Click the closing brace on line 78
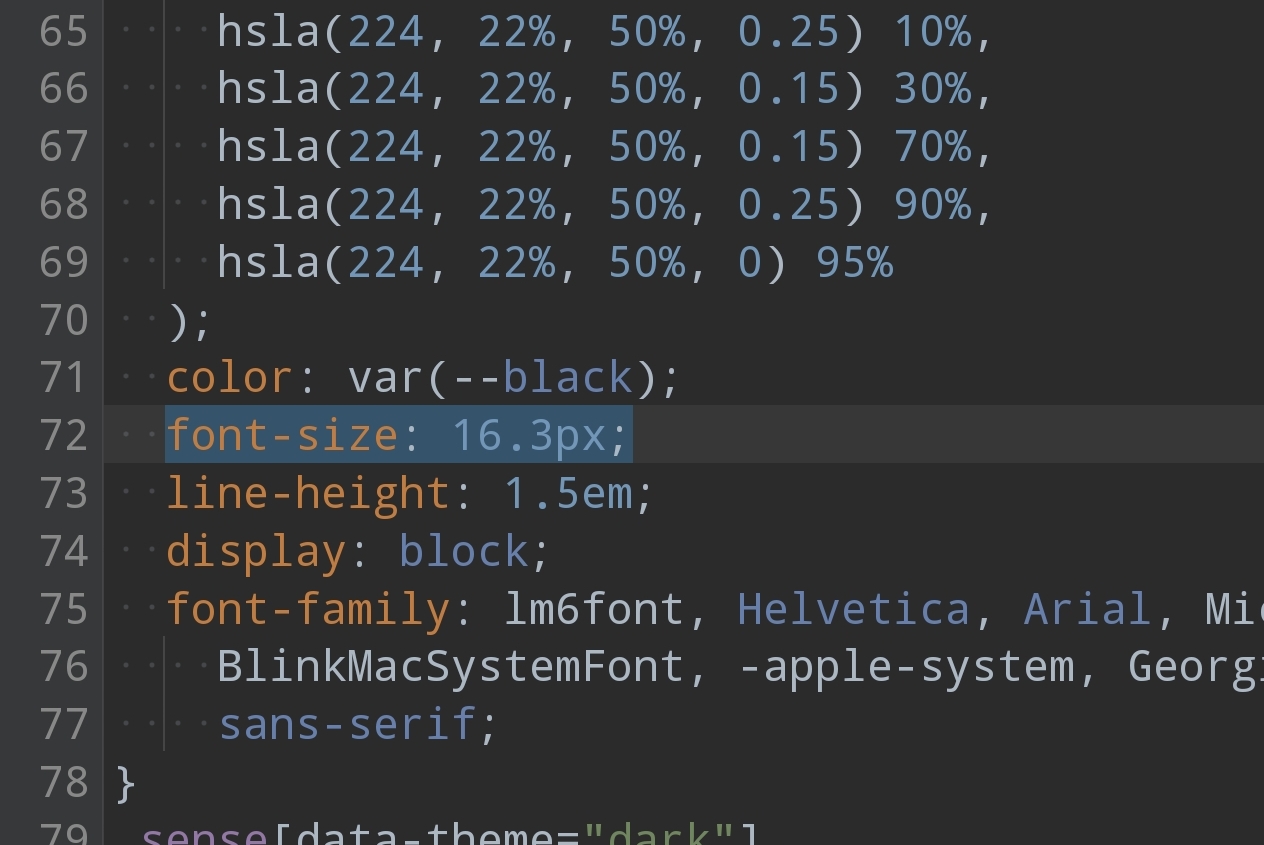1264x845 pixels. point(125,783)
